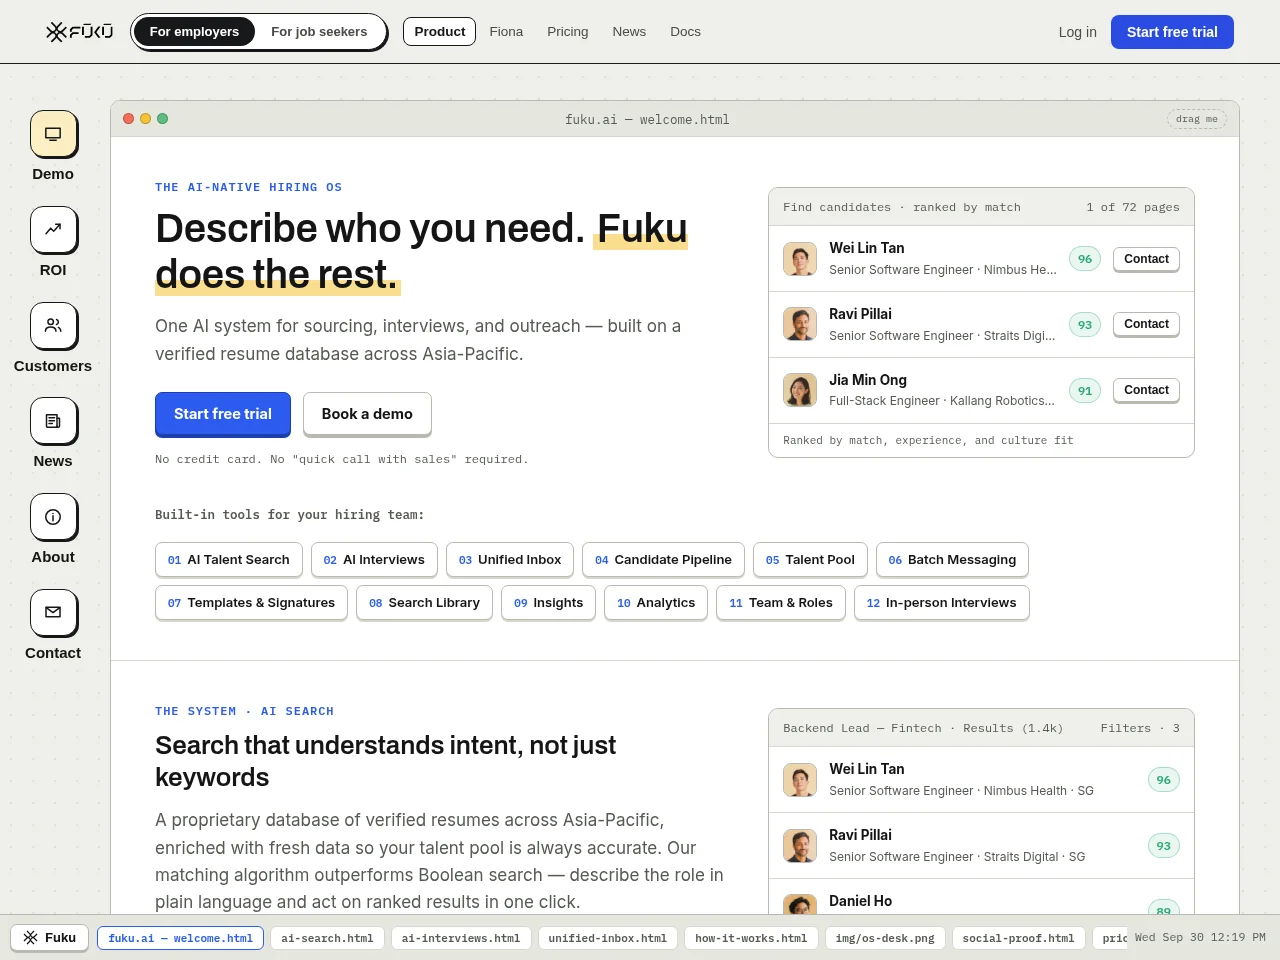The image size is (1280, 960).
Task: Switch to ai-search.html taskbar tab
Action: coord(327,938)
